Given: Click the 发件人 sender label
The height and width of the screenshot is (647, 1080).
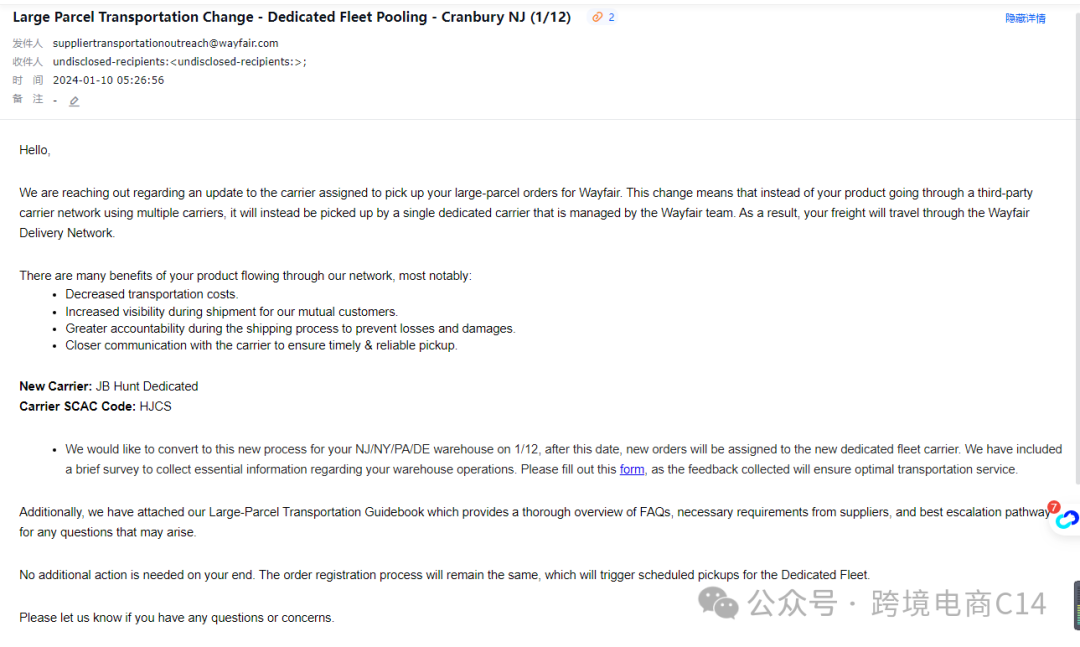Looking at the screenshot, I should [x=28, y=43].
